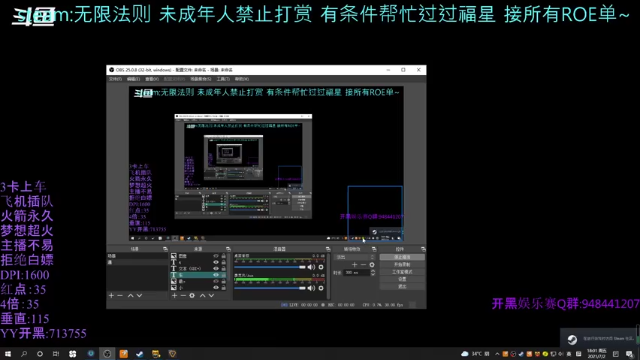
Task: Open the orange app icon on the taskbar
Action: [123, 353]
